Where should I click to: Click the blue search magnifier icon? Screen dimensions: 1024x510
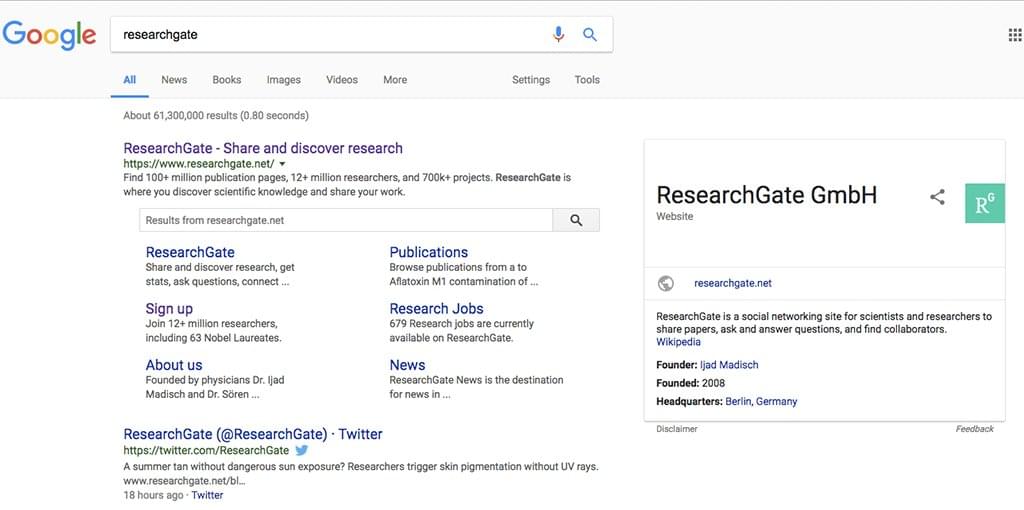590,35
